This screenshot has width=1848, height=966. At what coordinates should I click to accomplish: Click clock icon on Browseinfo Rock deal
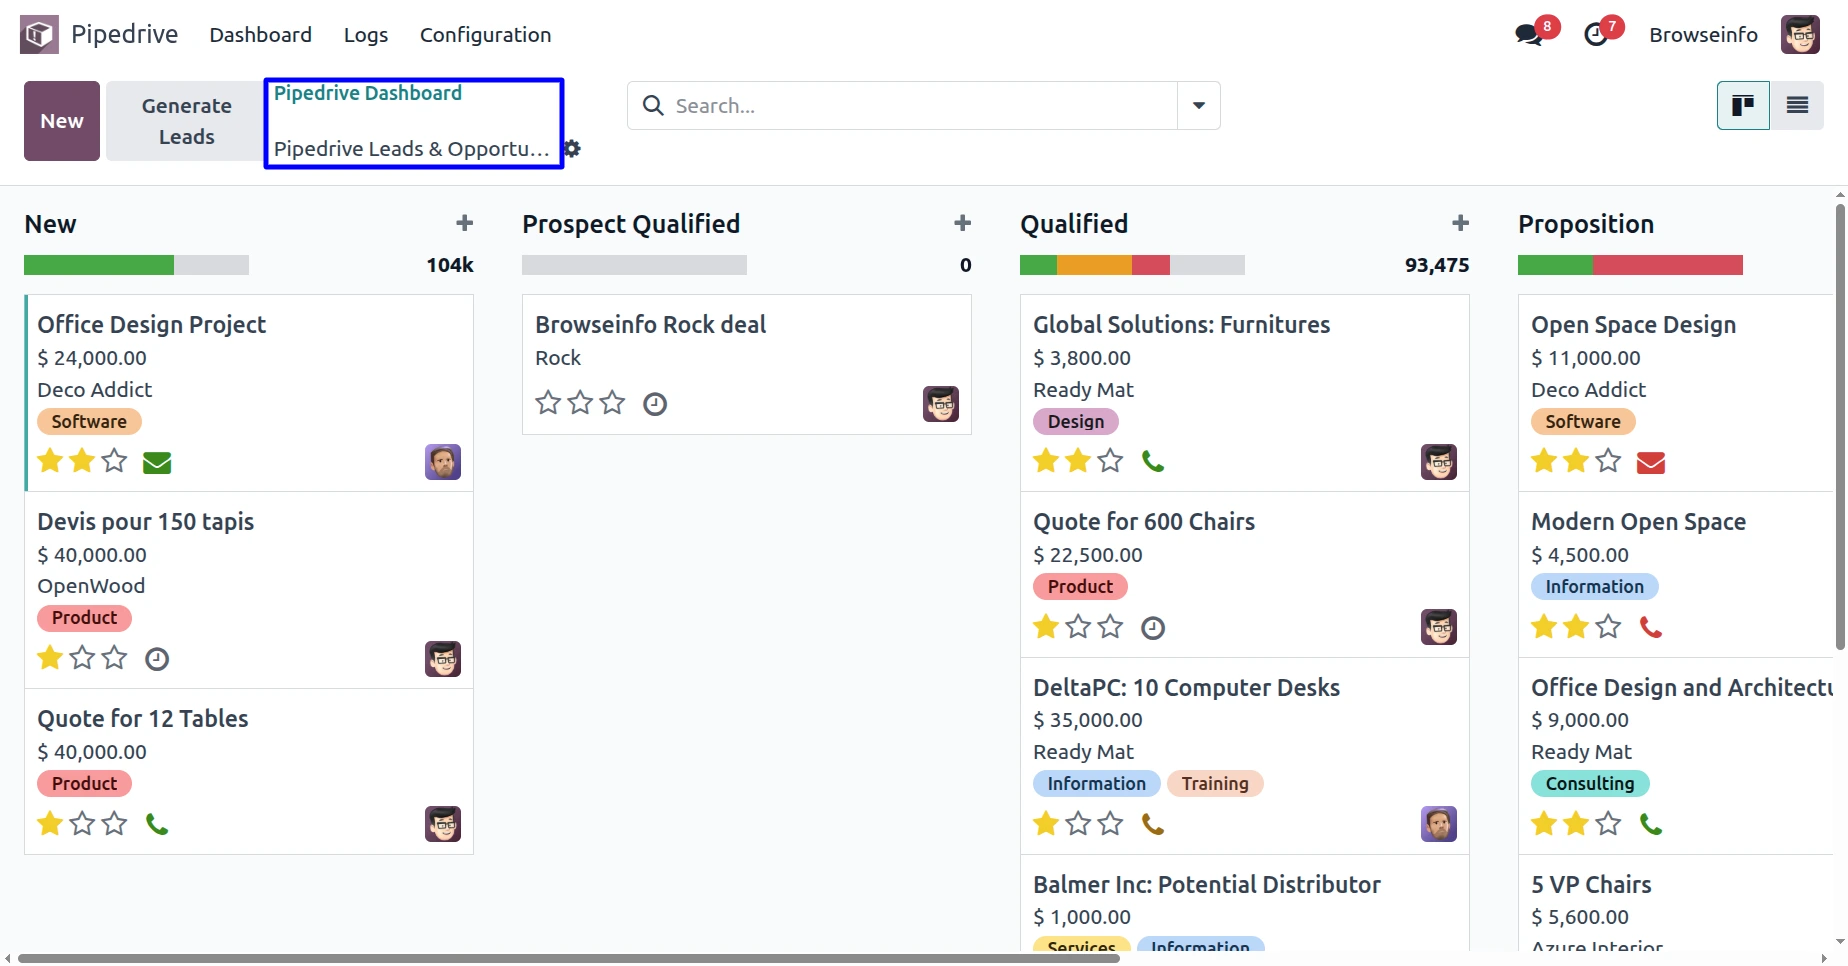tap(655, 404)
